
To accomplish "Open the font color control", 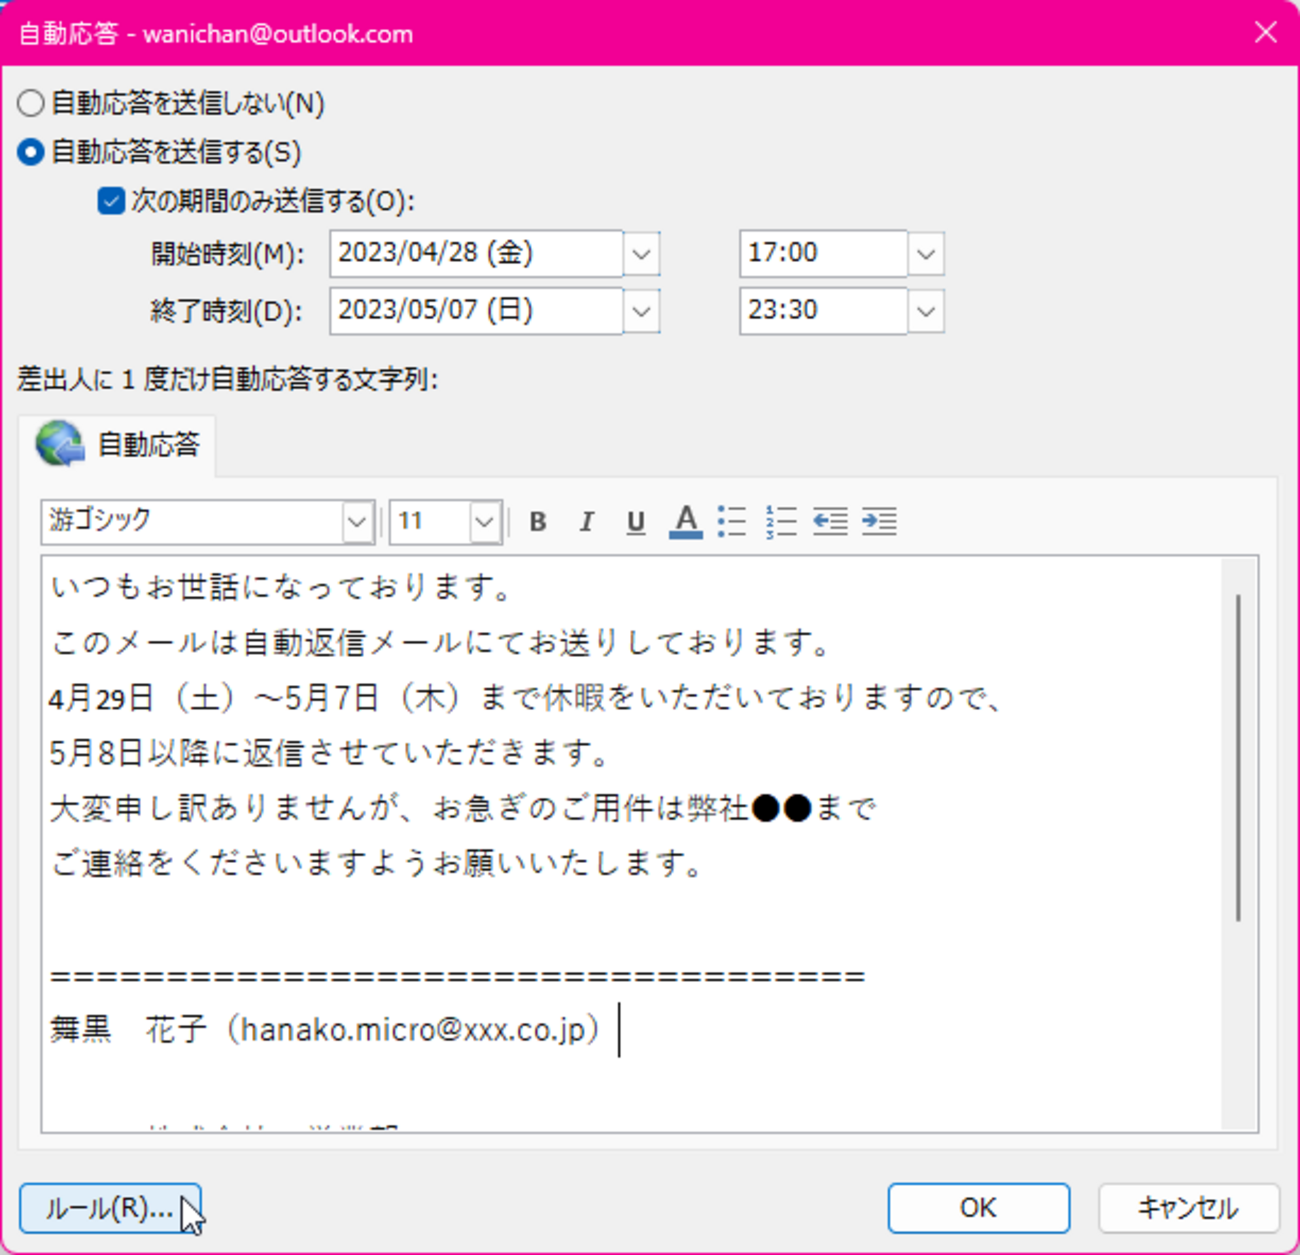I will pyautogui.click(x=685, y=521).
